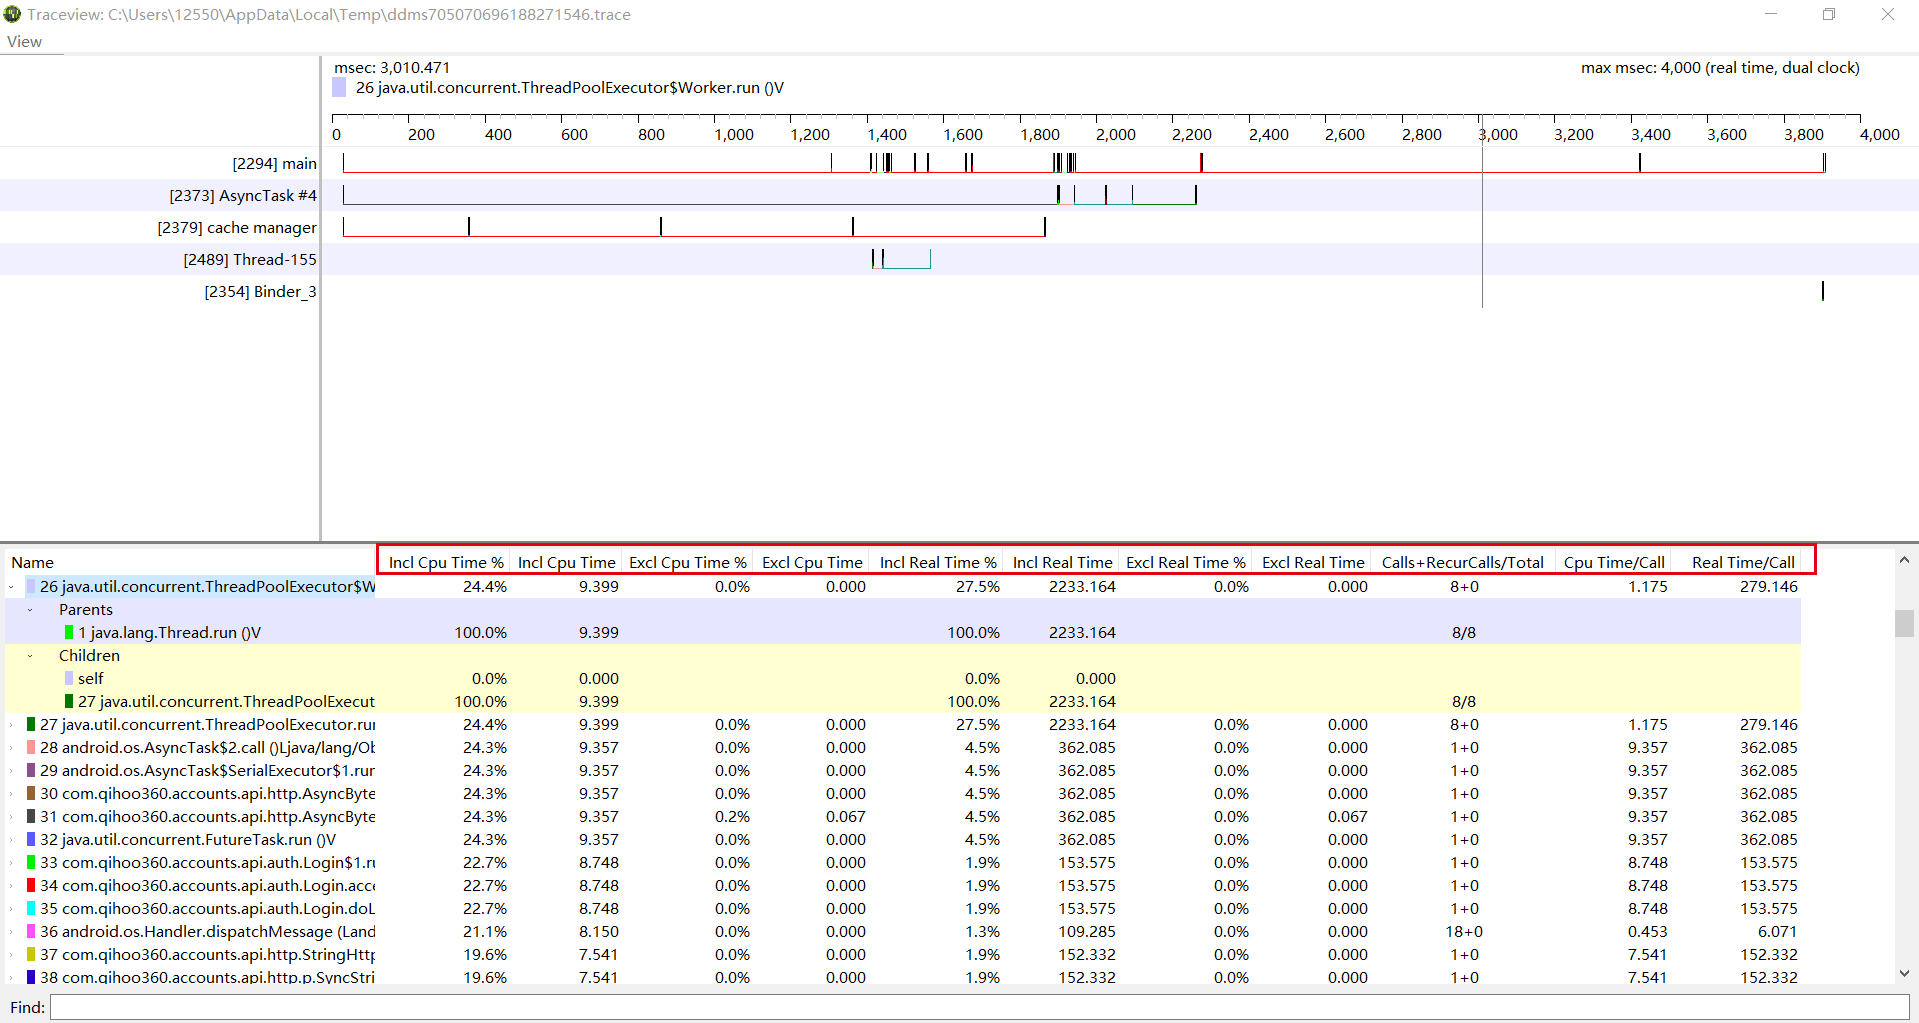Expand method 33 Login$1 row
The height and width of the screenshot is (1023, 1919).
click(11, 863)
